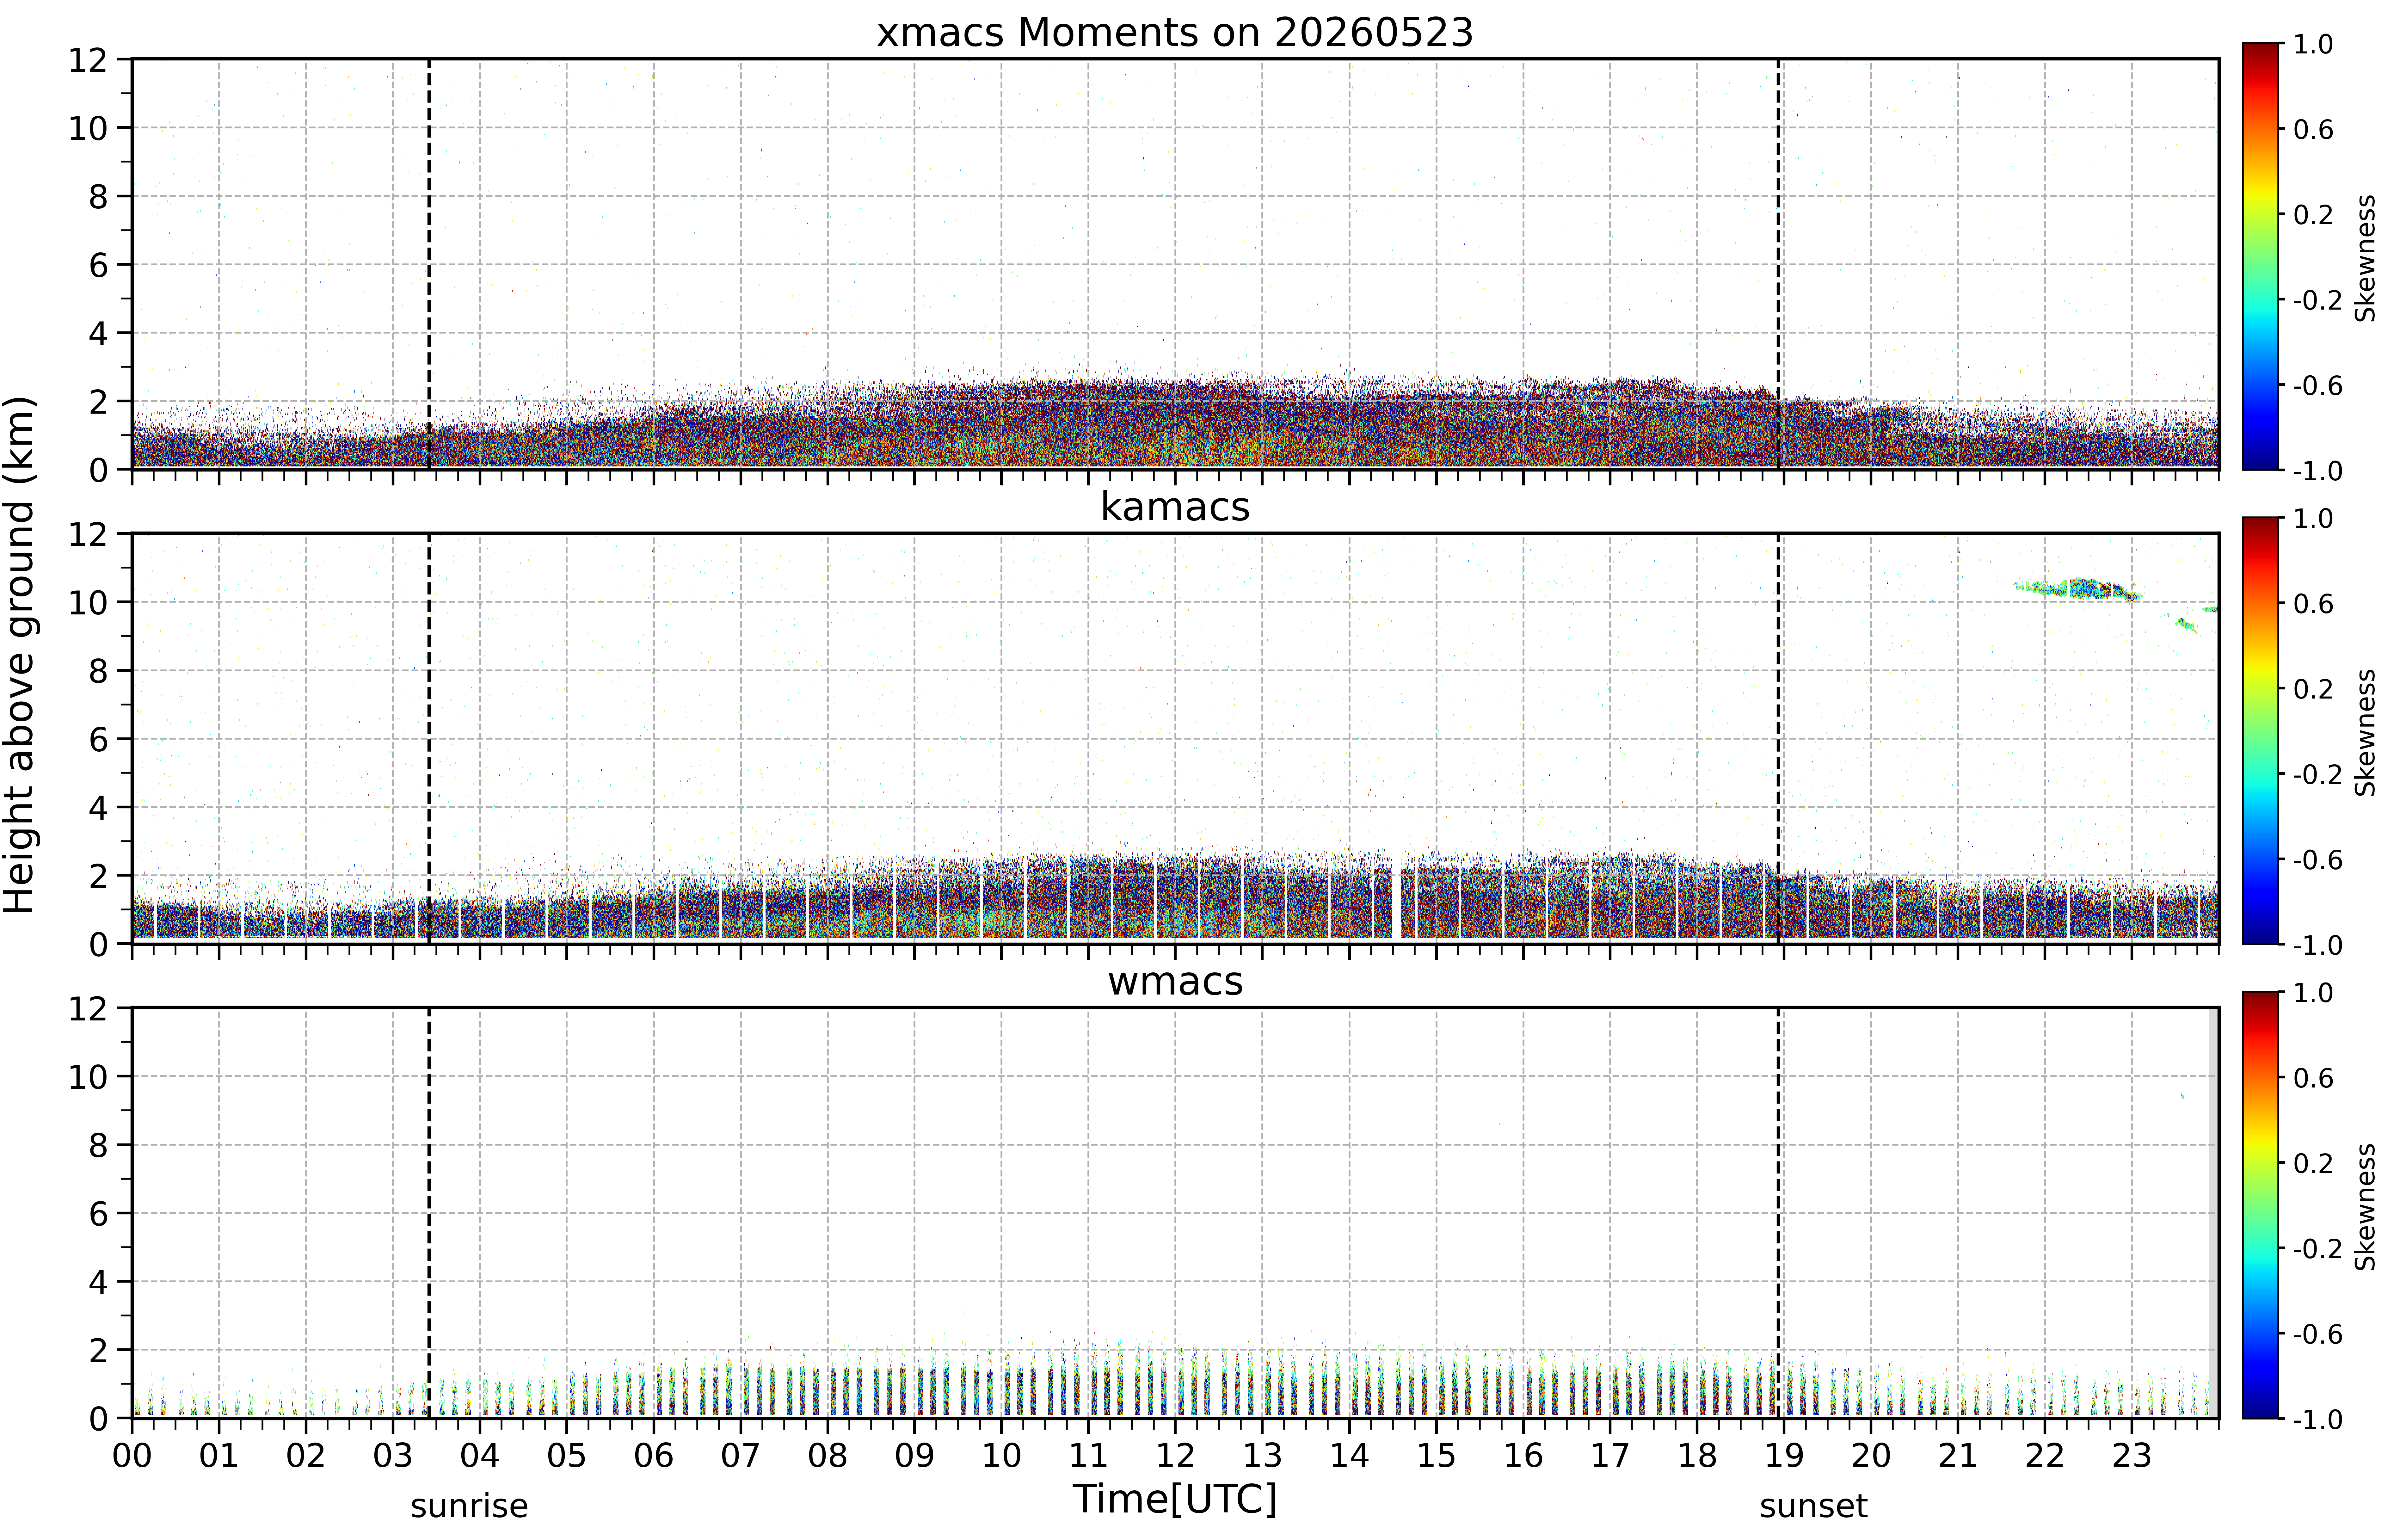Click the 23 hour tick label on time axis
The image size is (2394, 1540).
[x=2131, y=1455]
